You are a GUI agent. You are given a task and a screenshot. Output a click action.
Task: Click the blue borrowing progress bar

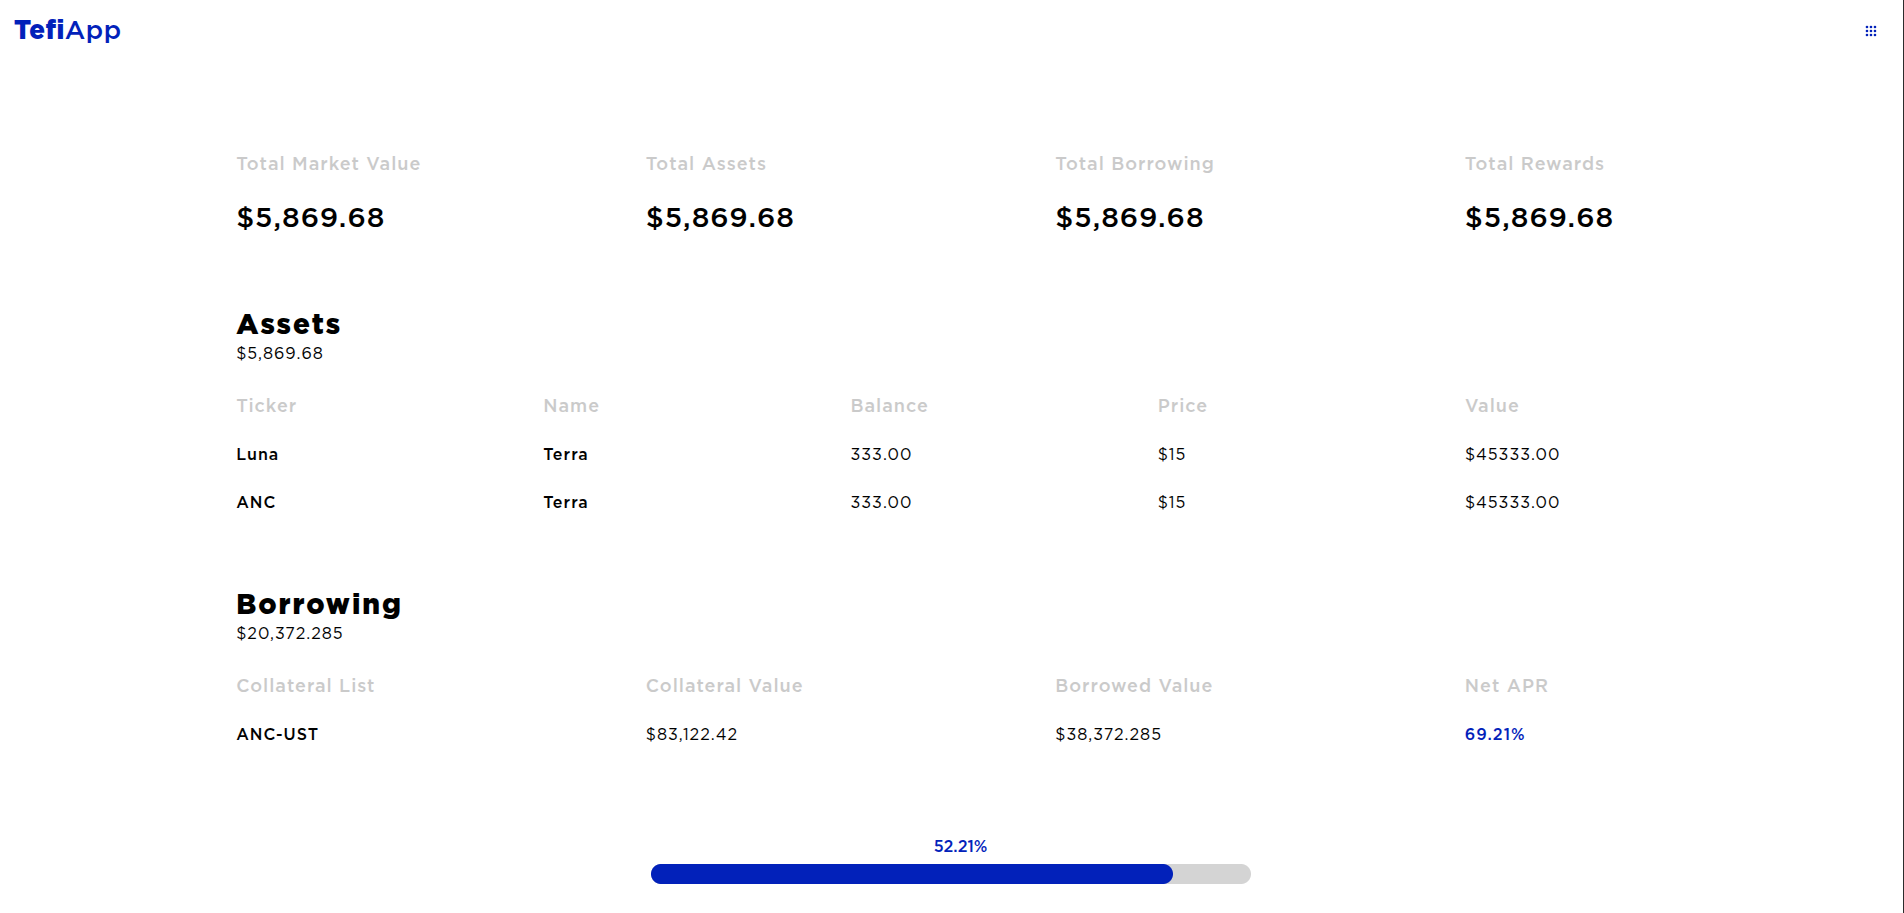(x=911, y=874)
